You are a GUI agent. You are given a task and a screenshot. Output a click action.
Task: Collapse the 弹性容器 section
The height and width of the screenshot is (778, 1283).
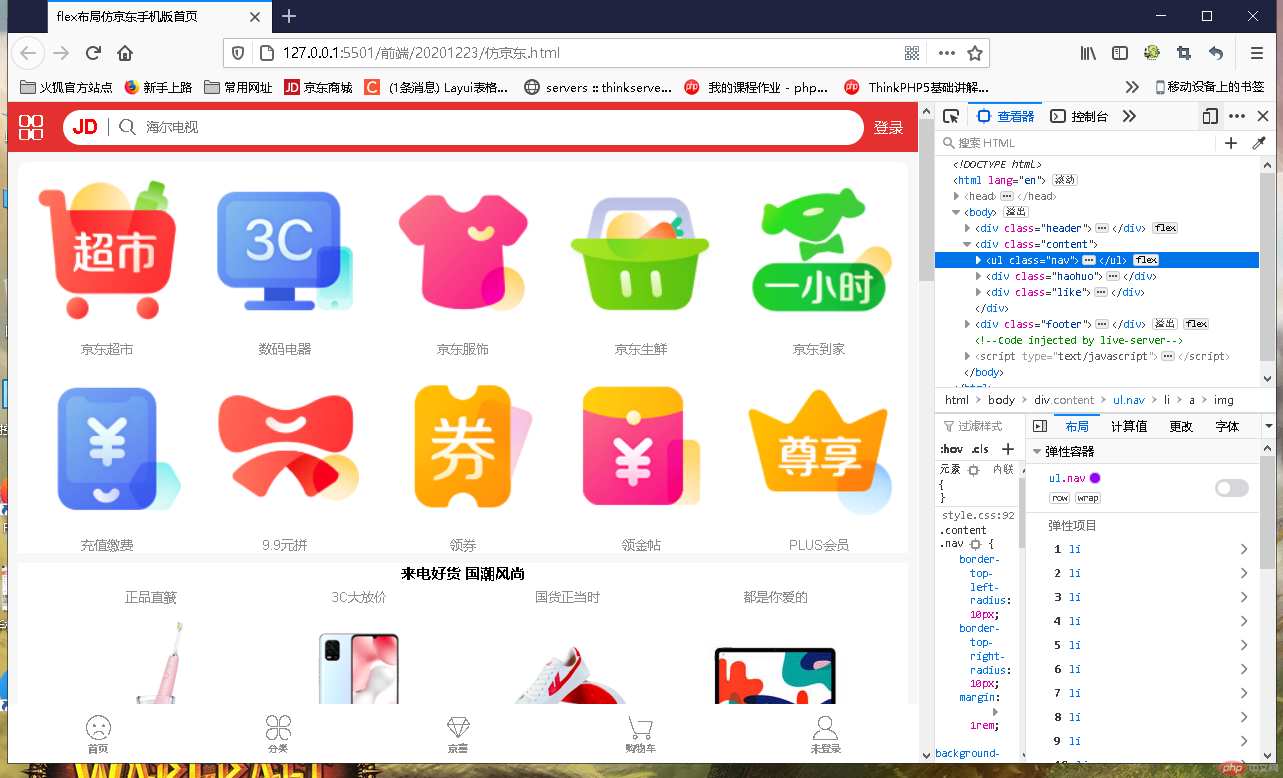coord(1037,452)
